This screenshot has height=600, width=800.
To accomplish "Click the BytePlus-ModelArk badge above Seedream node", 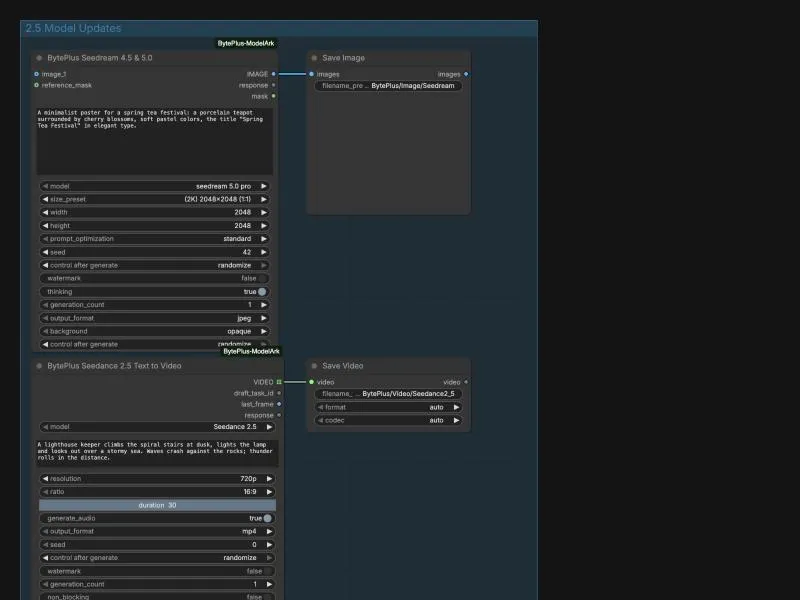I will pos(246,43).
